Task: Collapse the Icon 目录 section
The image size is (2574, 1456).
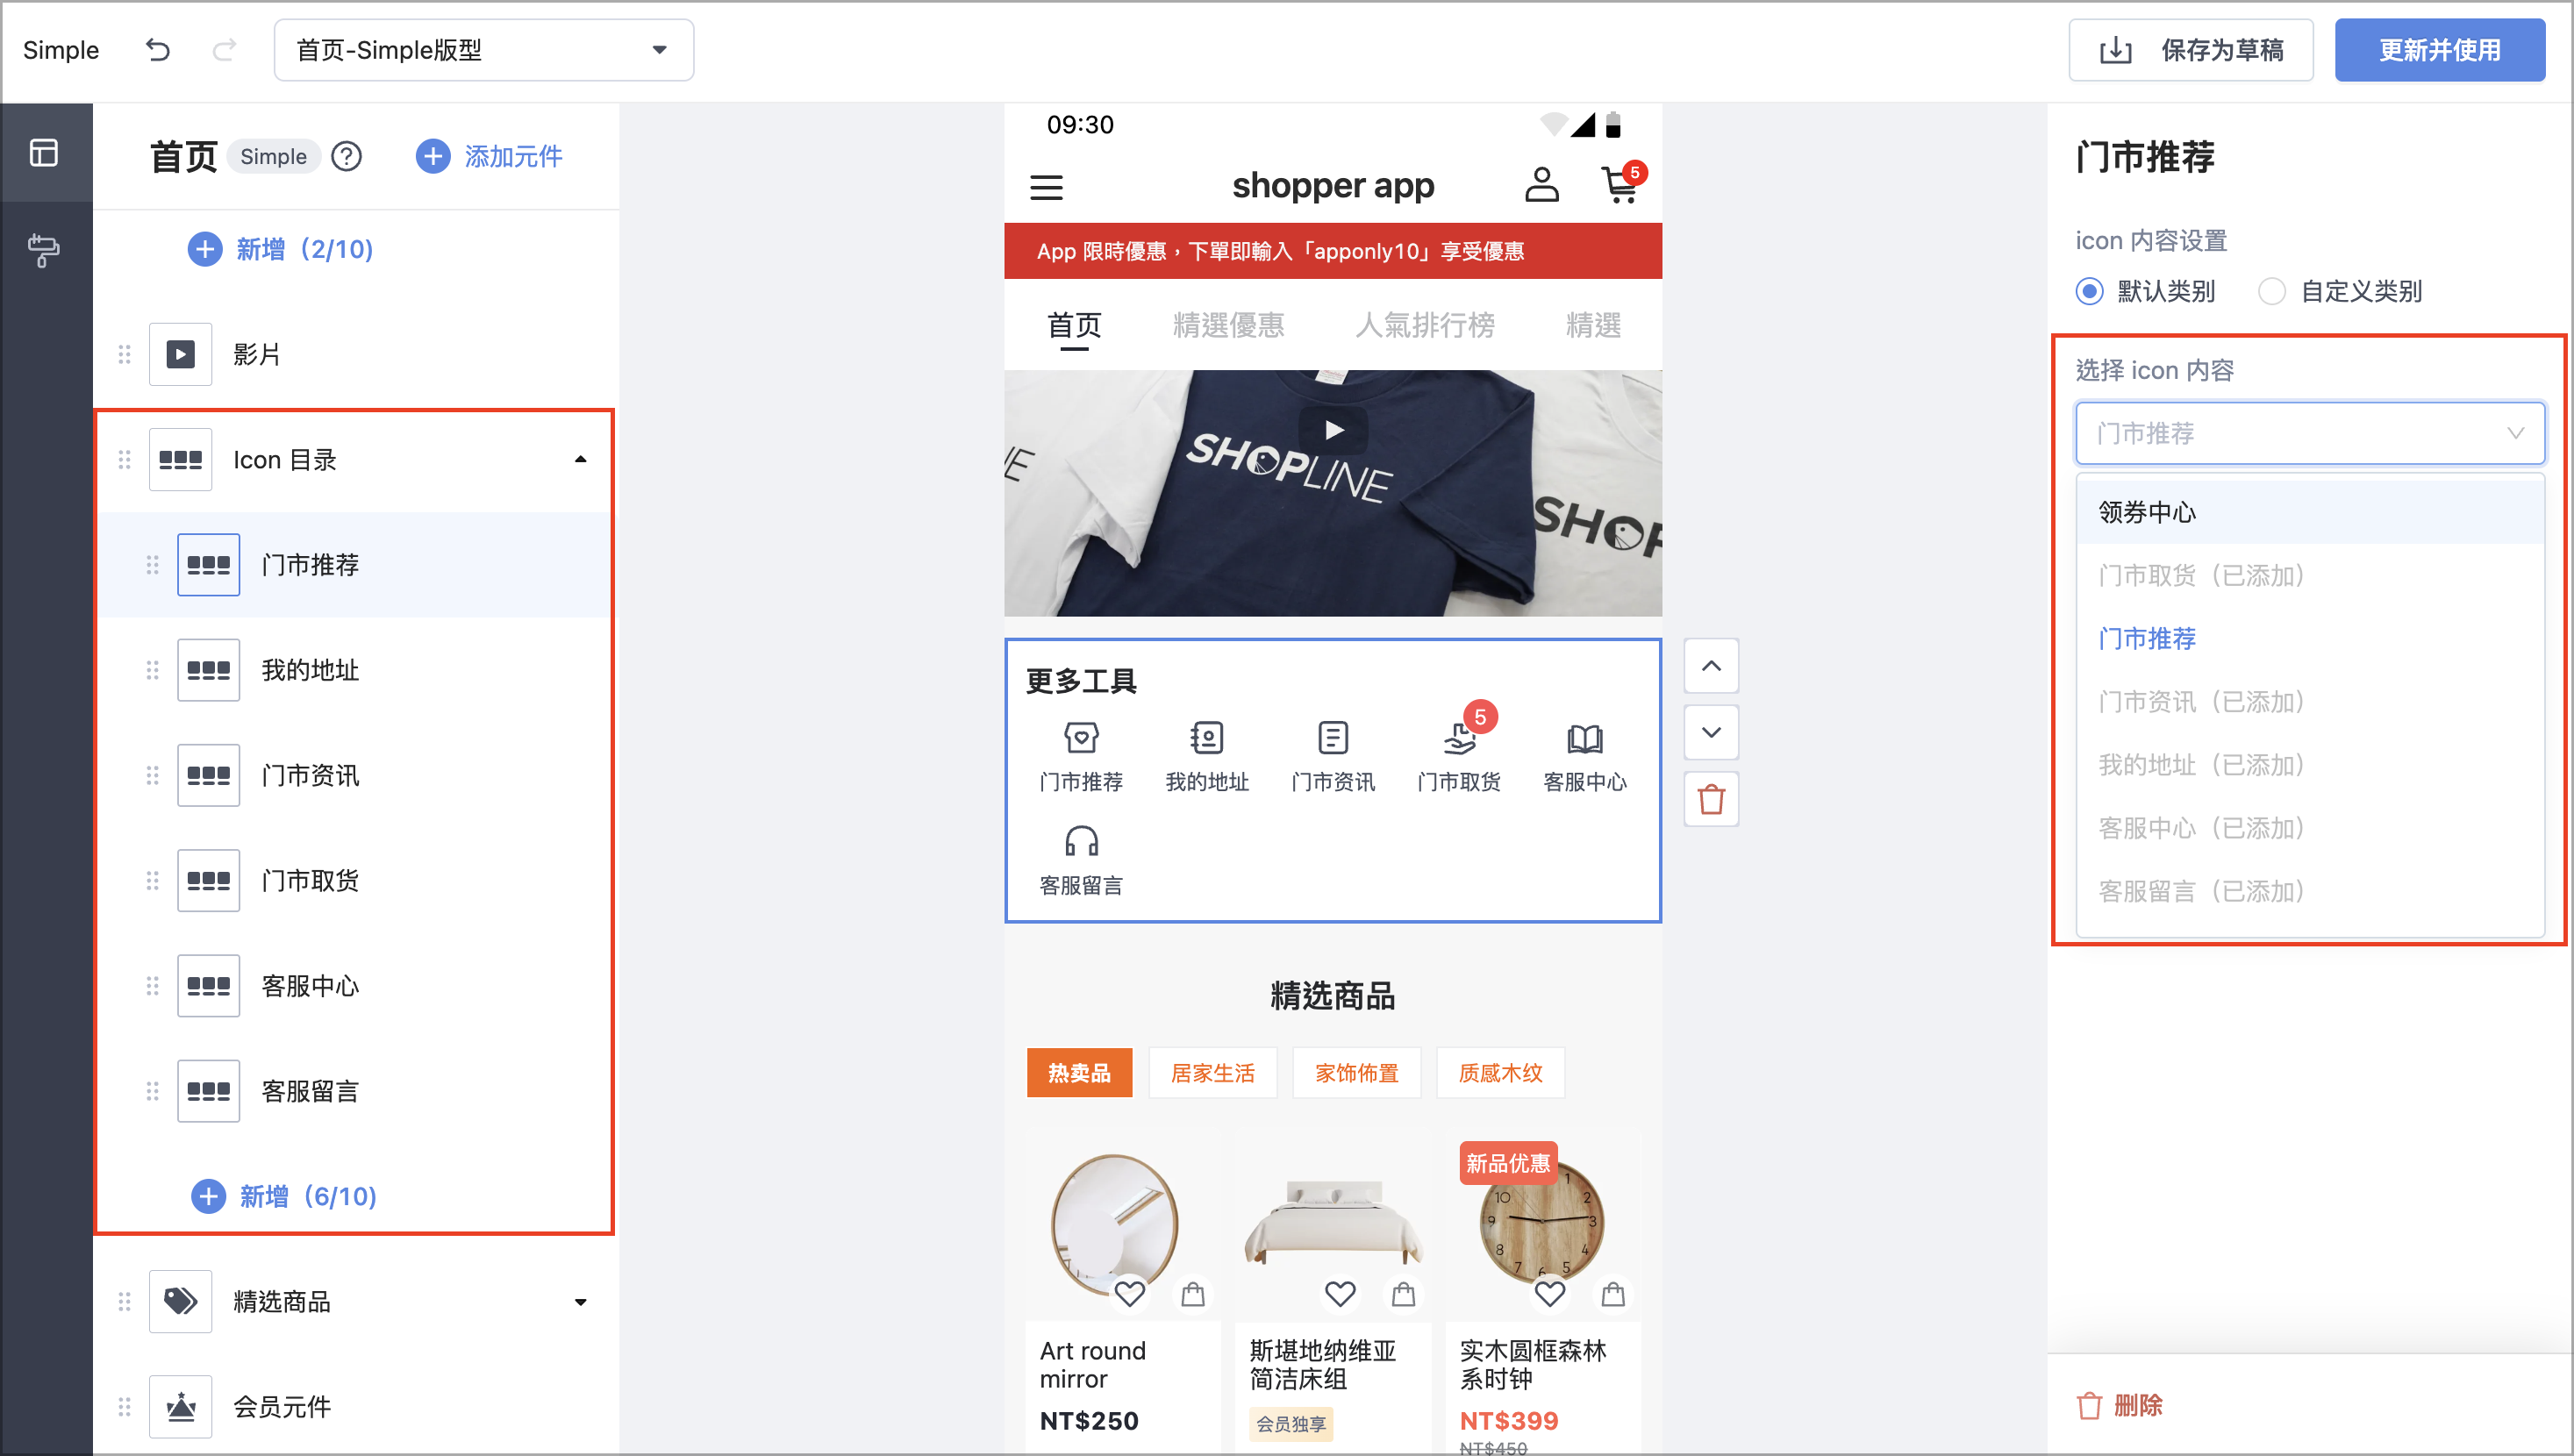Action: click(x=580, y=459)
